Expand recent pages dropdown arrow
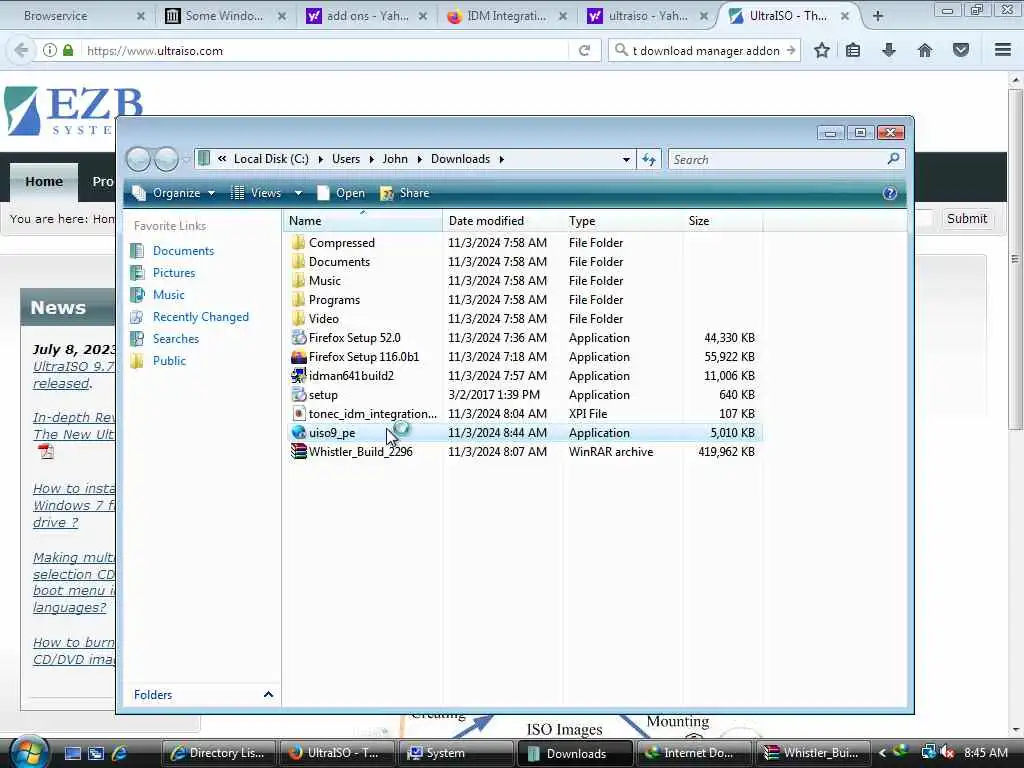The image size is (1024, 768). (187, 159)
